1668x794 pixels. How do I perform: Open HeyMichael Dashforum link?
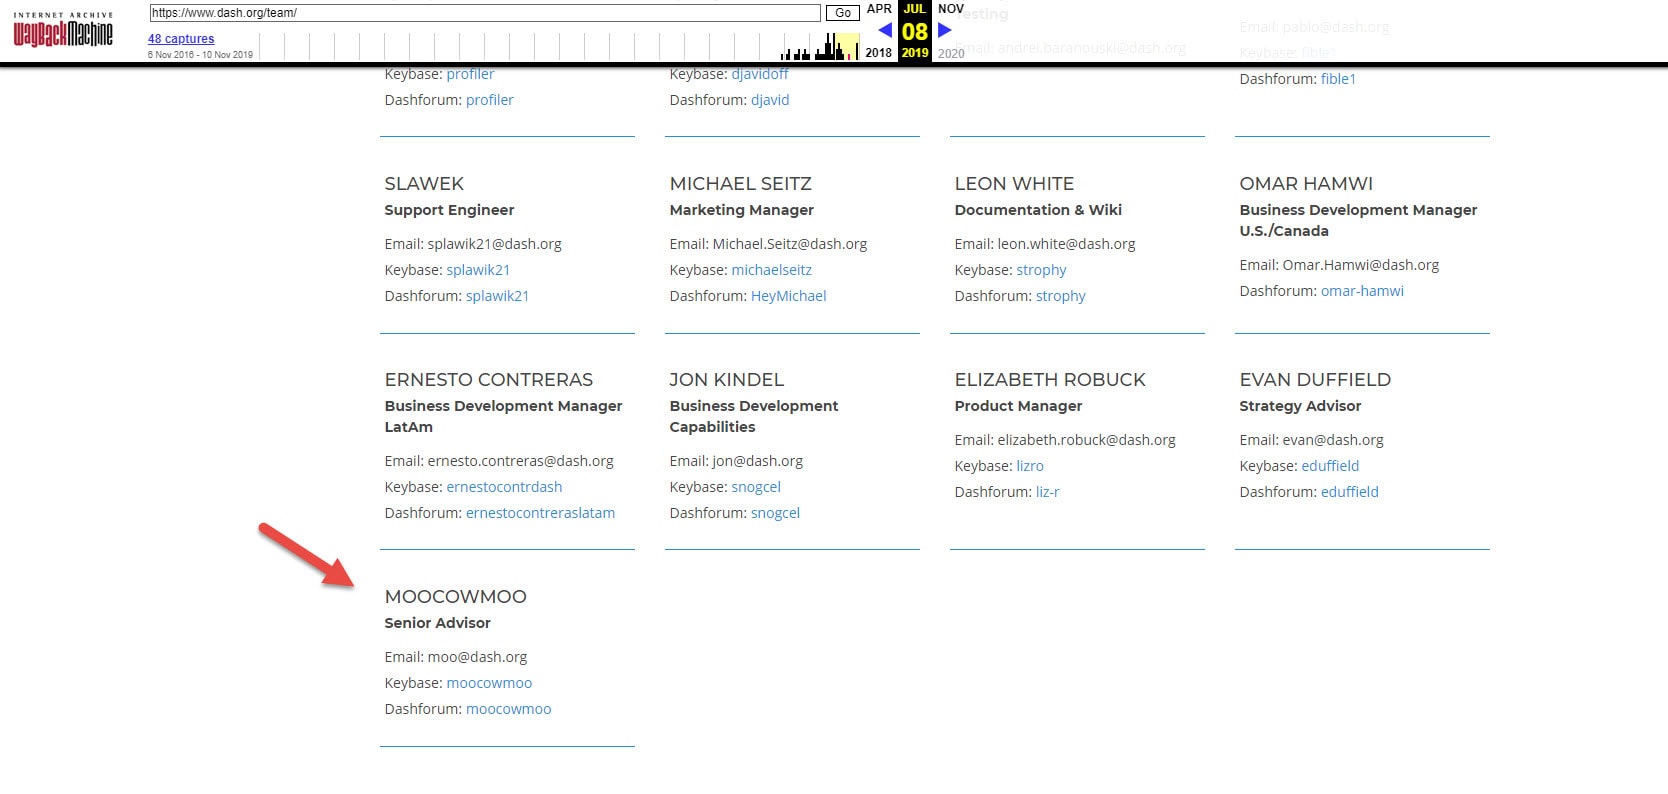pyautogui.click(x=789, y=296)
